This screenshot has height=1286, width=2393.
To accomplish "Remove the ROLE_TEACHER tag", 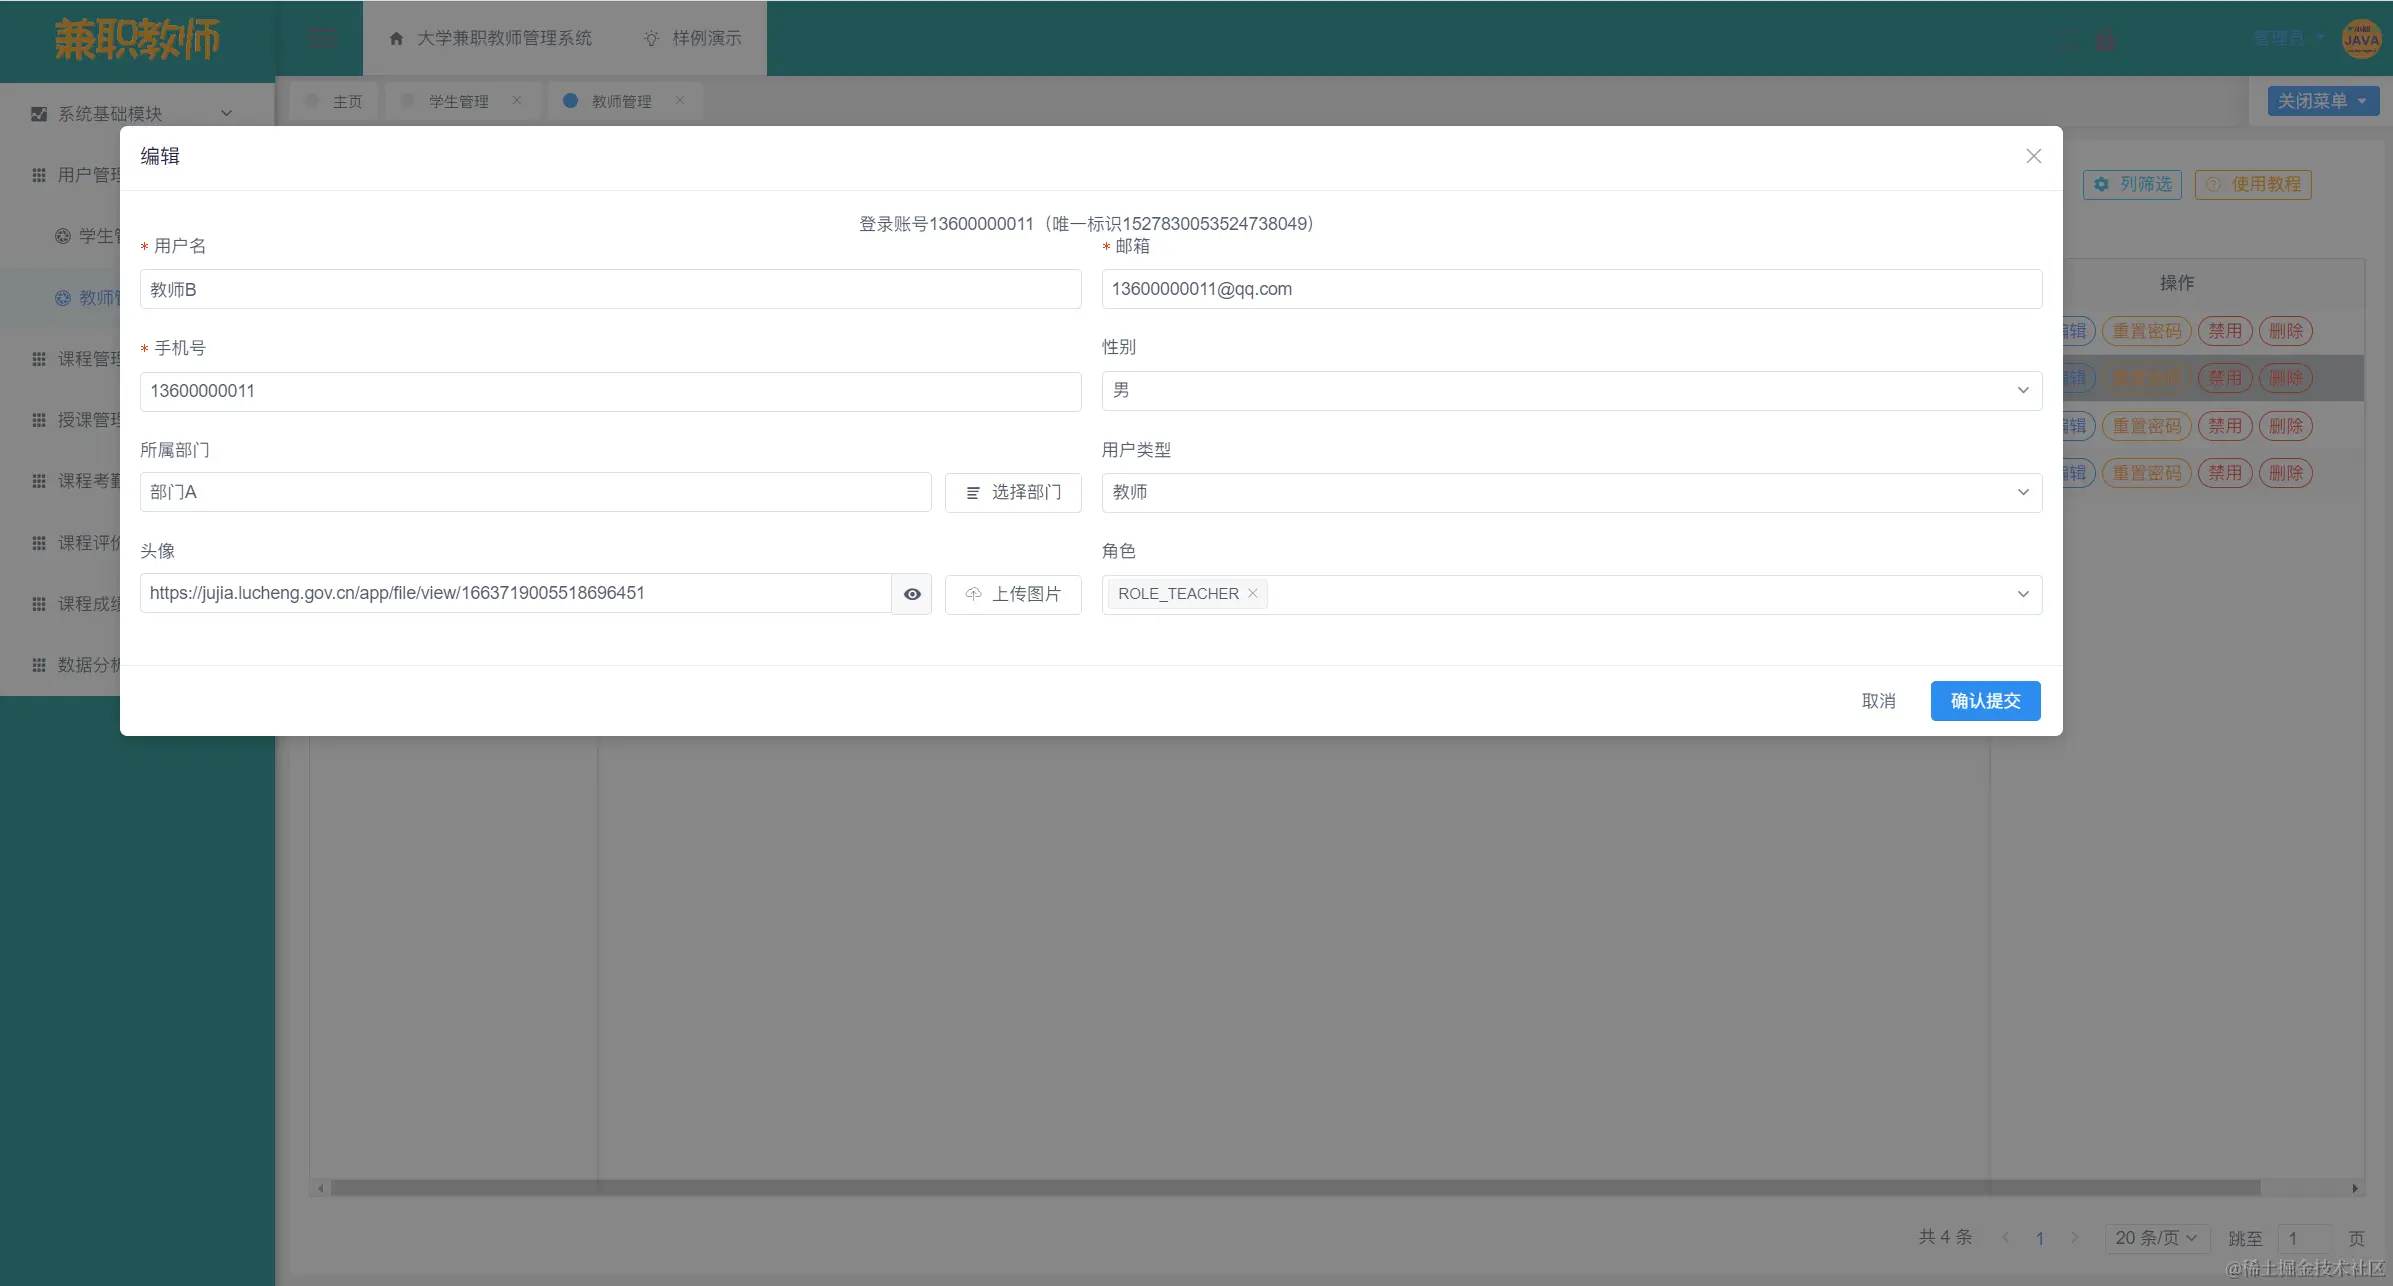I will click(x=1252, y=593).
